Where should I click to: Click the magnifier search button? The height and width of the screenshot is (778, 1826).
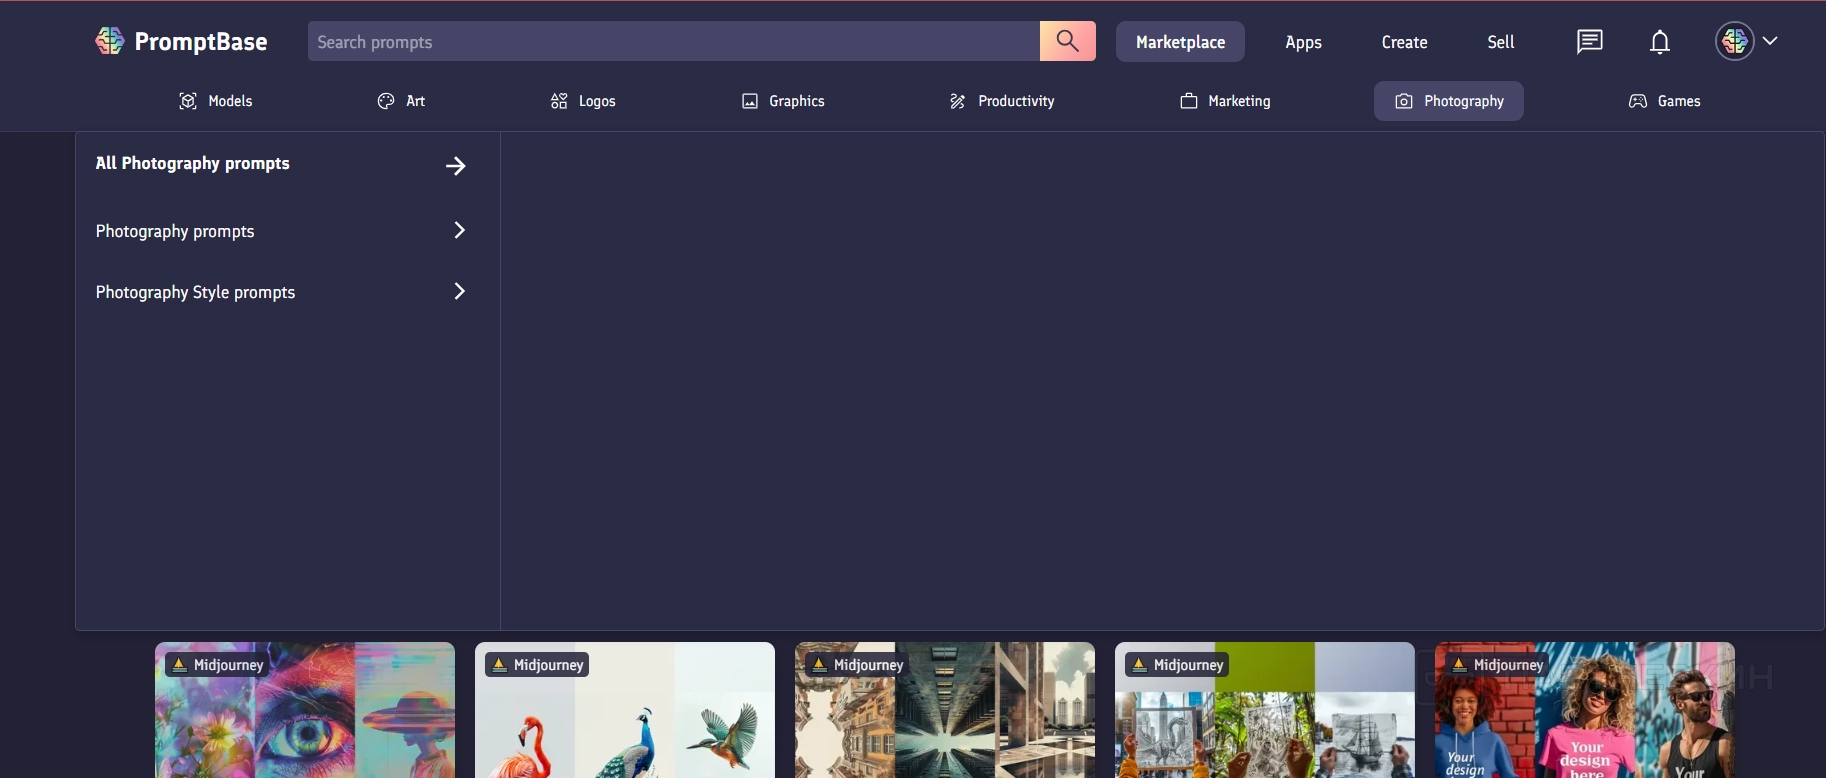(1068, 41)
